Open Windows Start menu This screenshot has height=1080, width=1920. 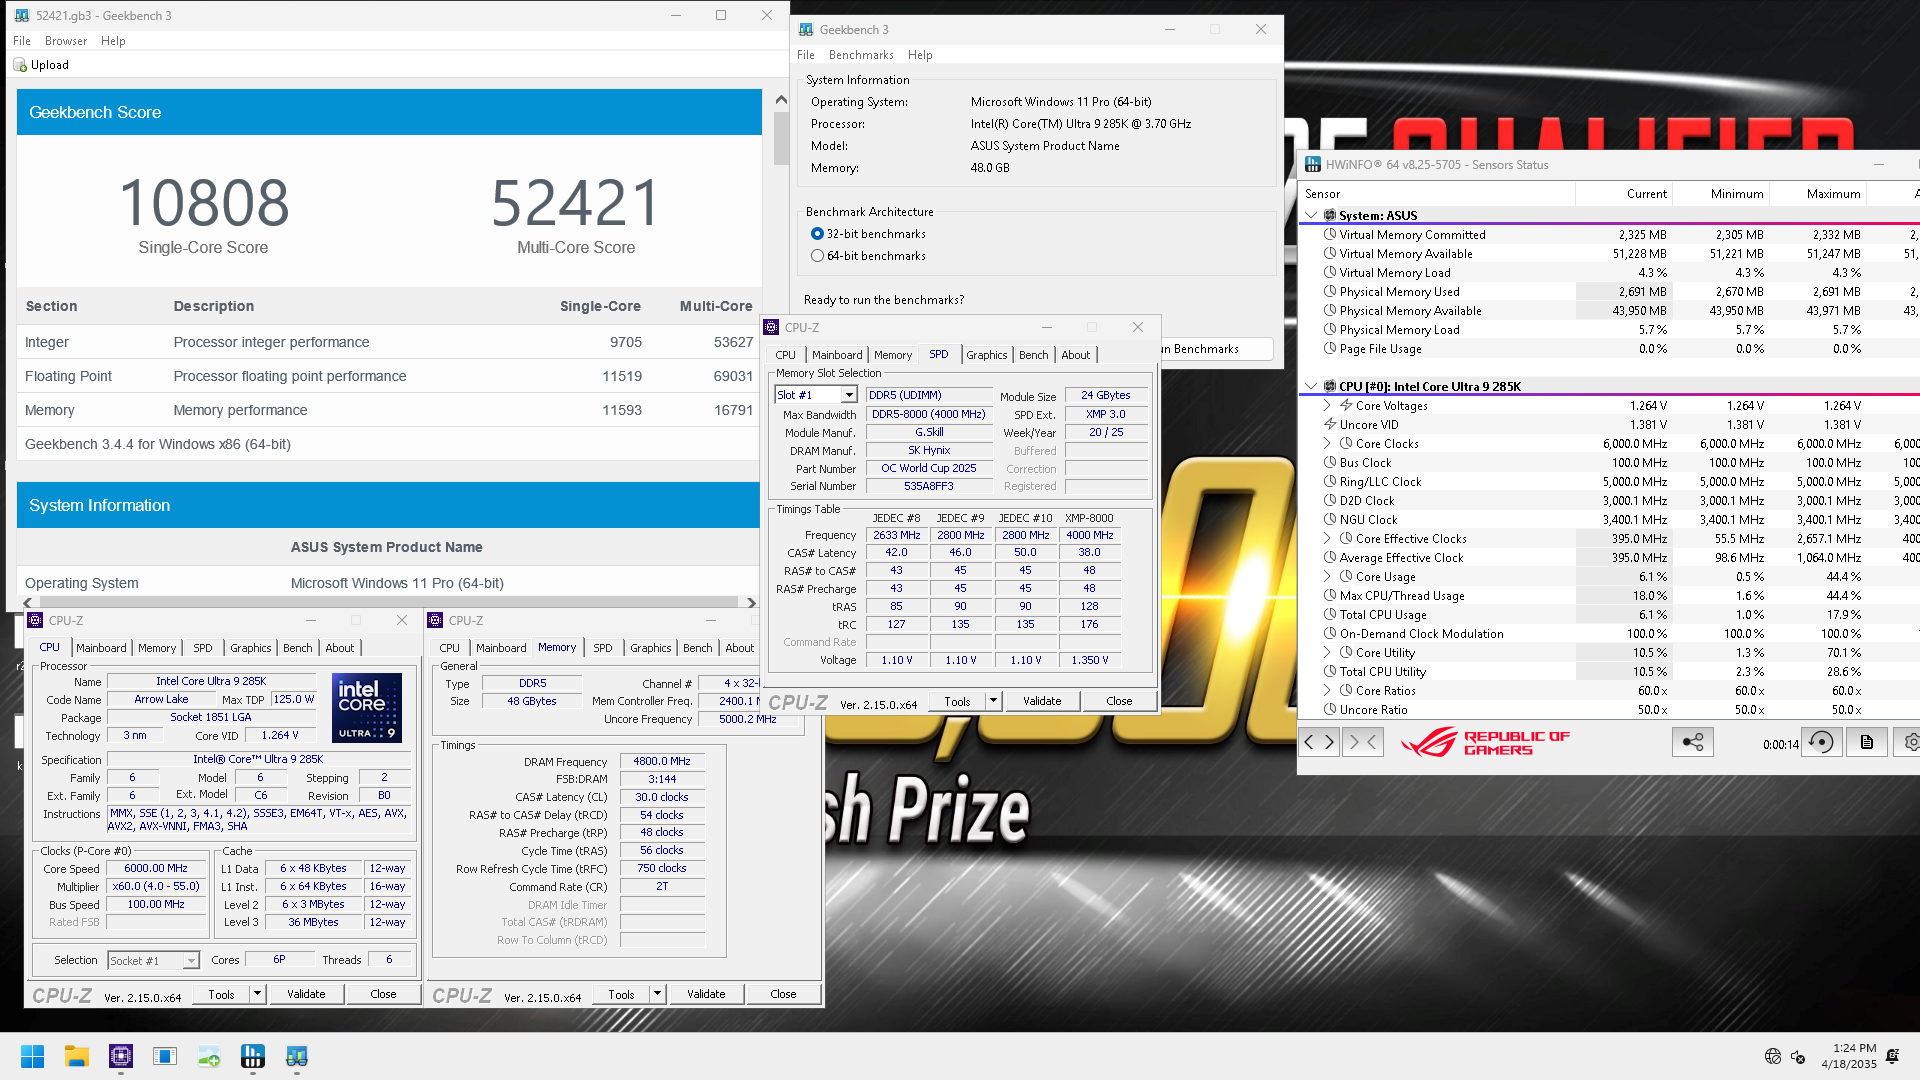coord(32,1056)
